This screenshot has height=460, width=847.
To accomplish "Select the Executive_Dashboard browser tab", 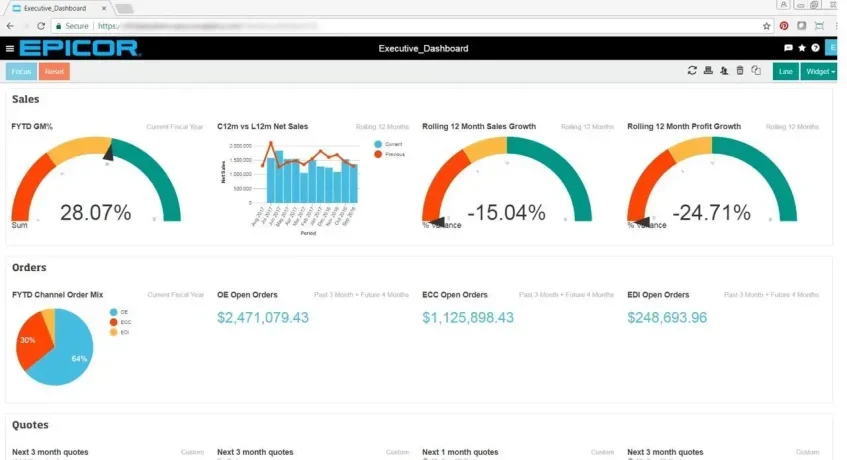I will point(58,9).
